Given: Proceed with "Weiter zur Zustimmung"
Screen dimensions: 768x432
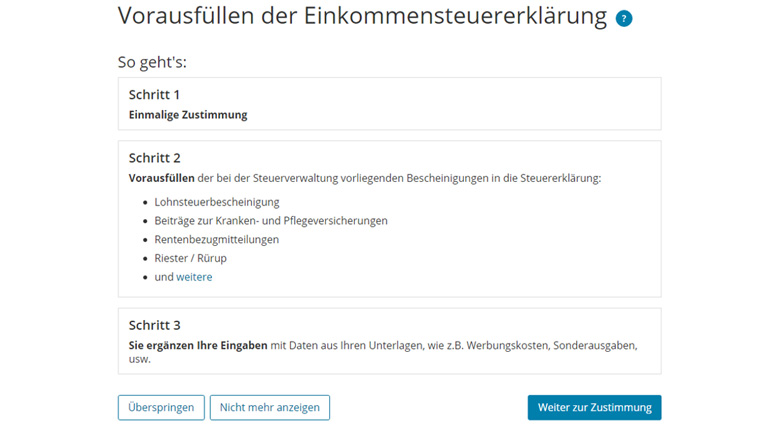Looking at the screenshot, I should tap(594, 408).
